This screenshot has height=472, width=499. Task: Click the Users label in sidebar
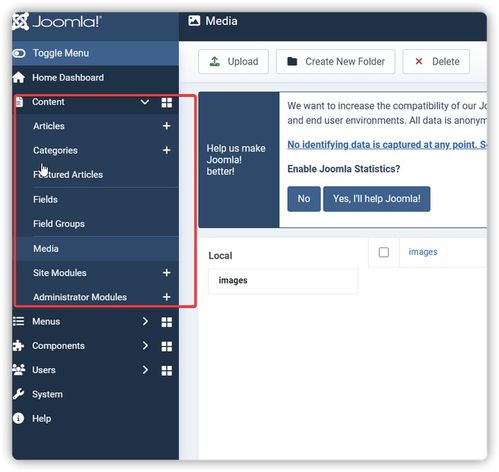click(x=44, y=370)
